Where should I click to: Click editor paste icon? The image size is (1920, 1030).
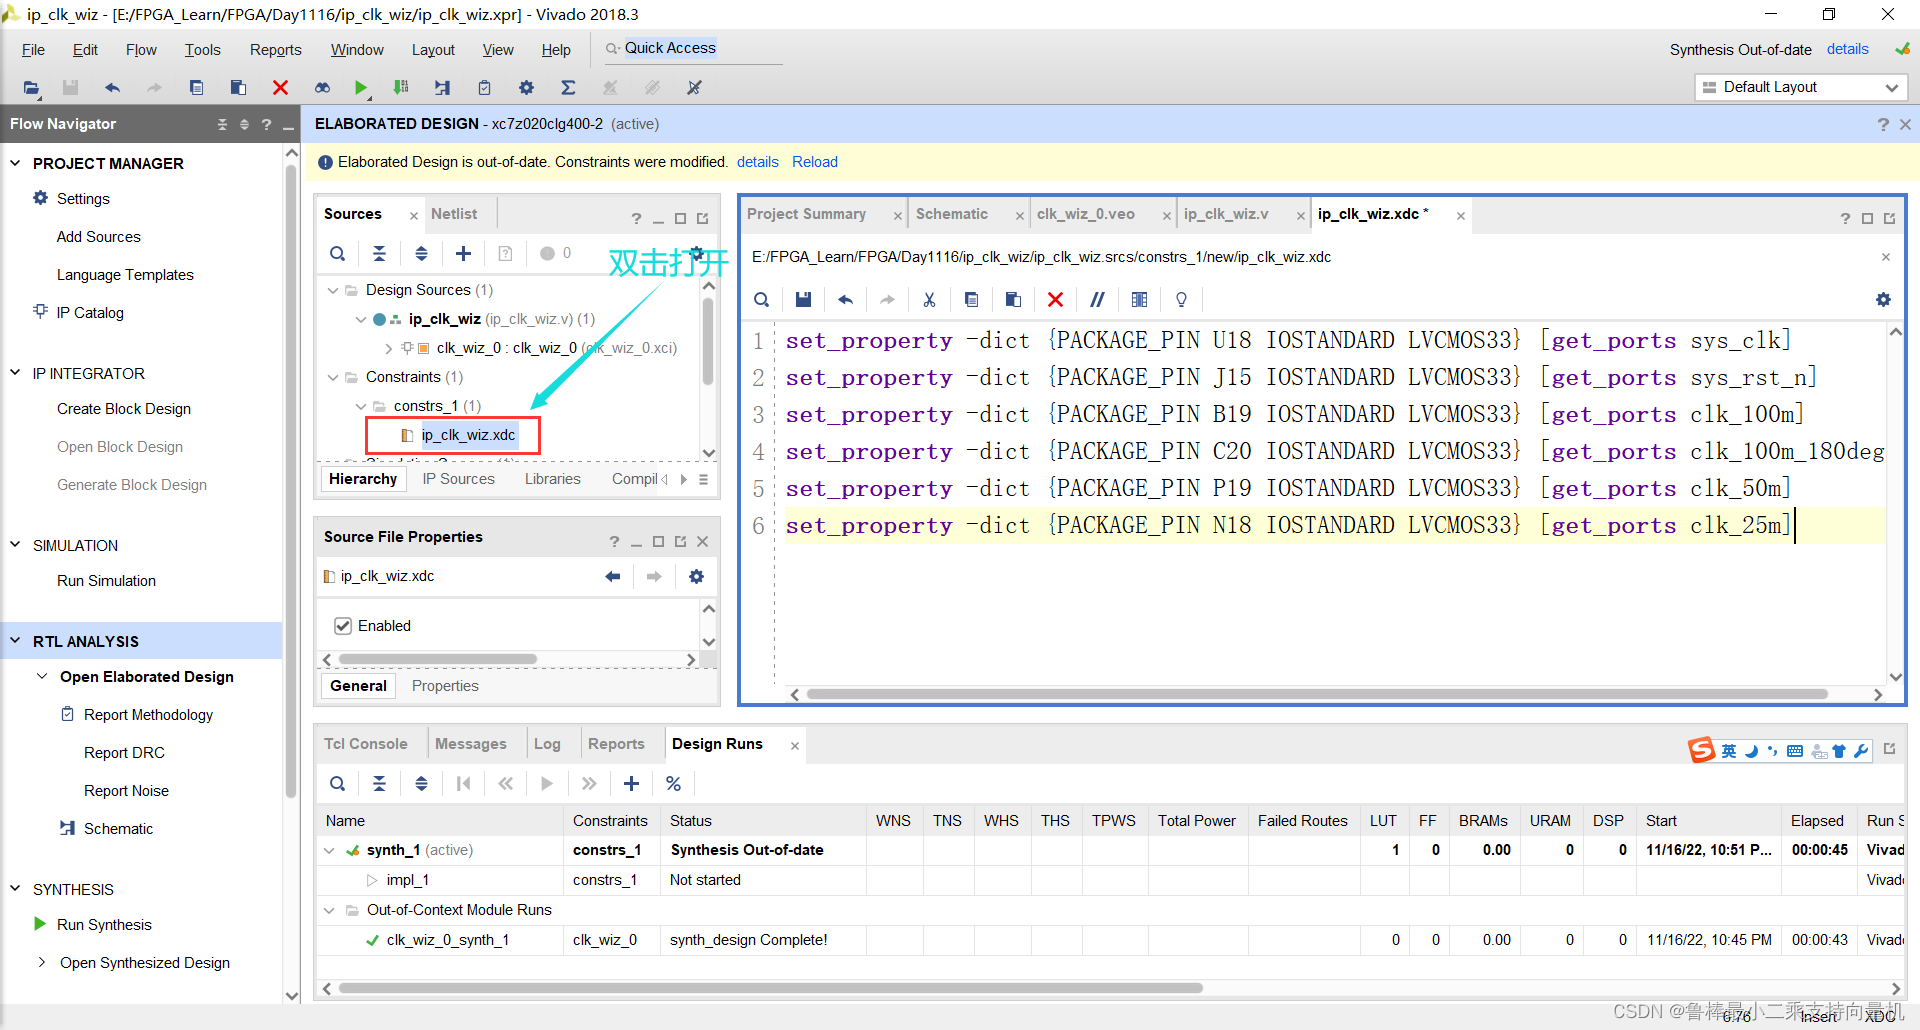[1013, 300]
